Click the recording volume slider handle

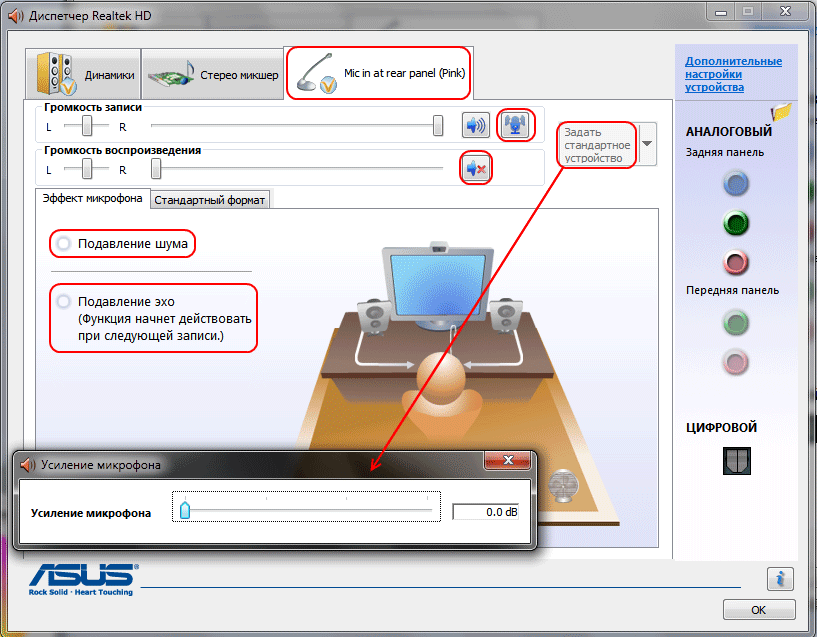[438, 126]
